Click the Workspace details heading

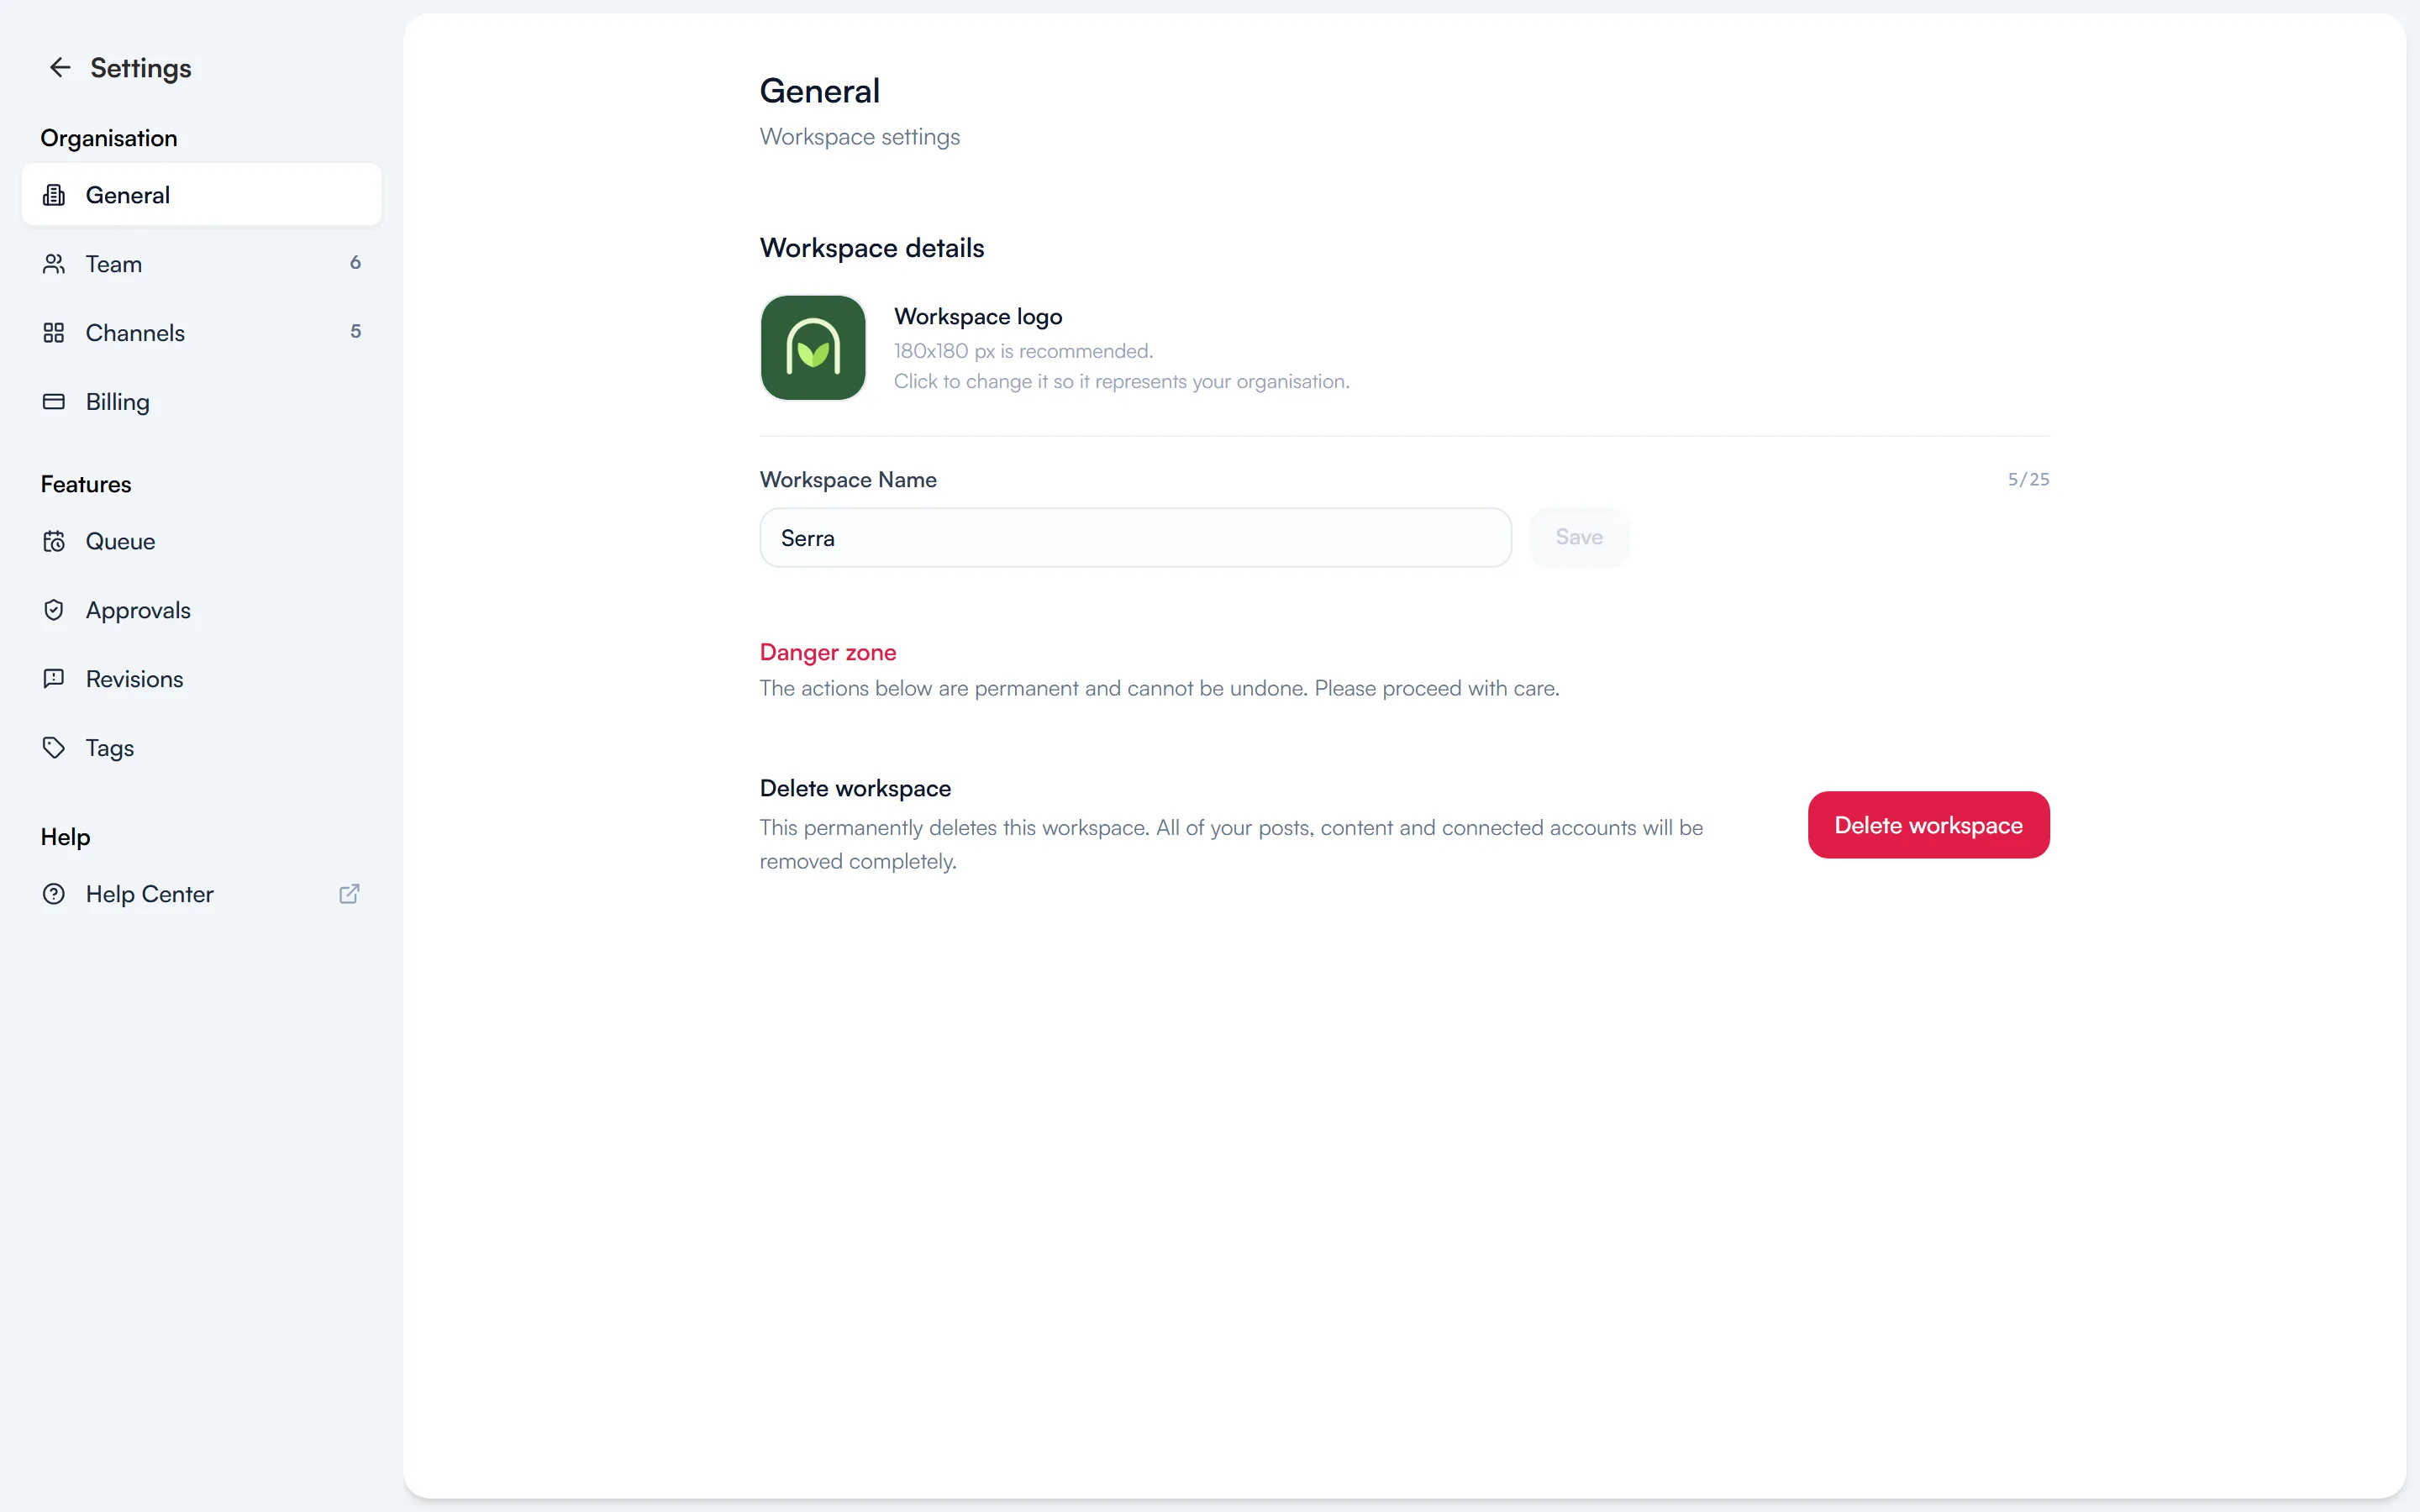pos(872,248)
